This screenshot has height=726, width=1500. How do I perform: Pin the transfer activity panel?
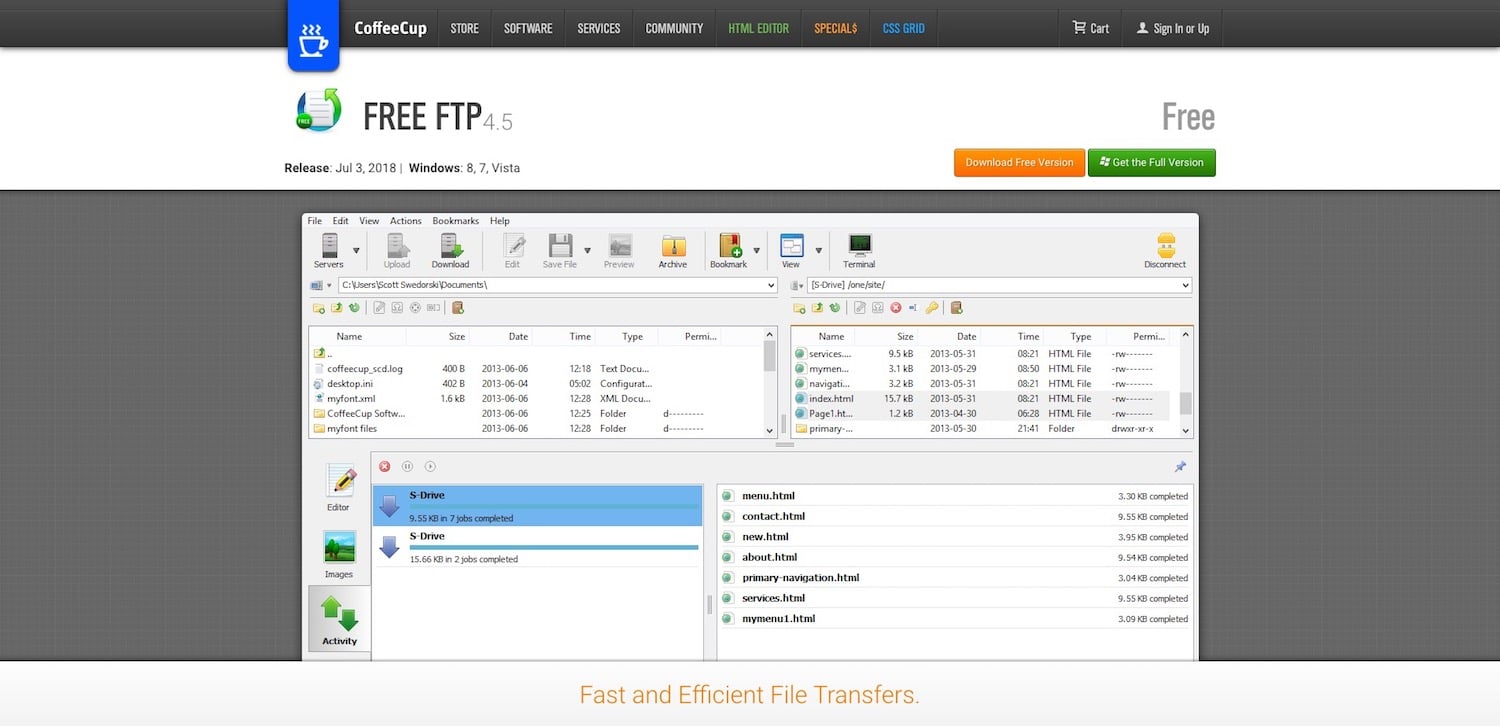[x=1179, y=466]
